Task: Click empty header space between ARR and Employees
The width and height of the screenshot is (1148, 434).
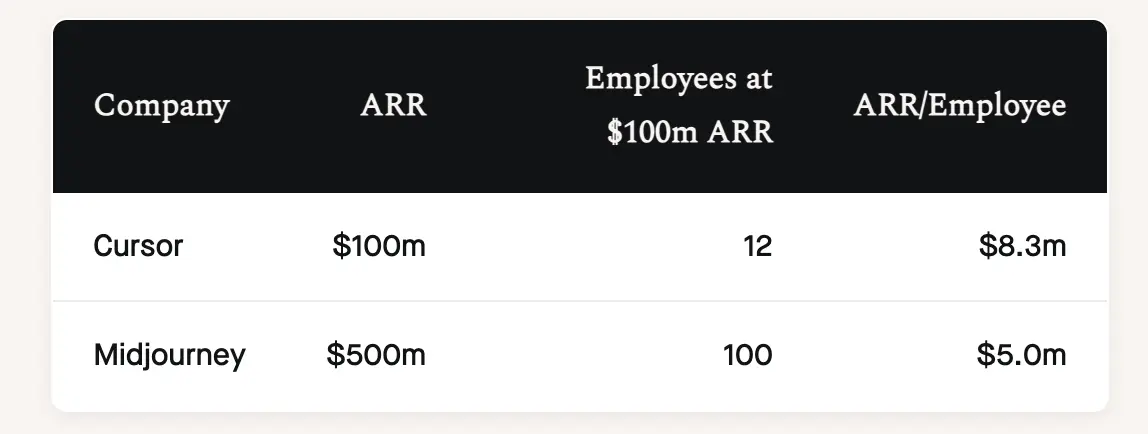Action: click(x=505, y=106)
